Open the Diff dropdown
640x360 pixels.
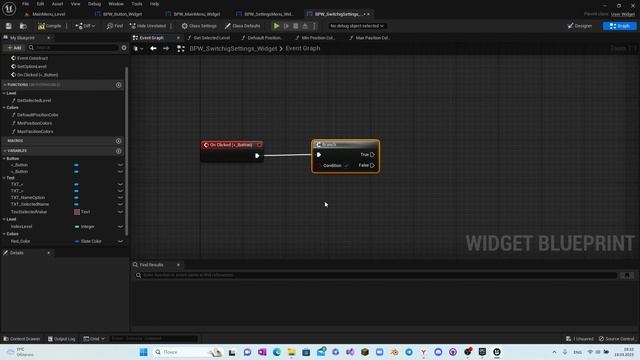pyautogui.click(x=85, y=26)
